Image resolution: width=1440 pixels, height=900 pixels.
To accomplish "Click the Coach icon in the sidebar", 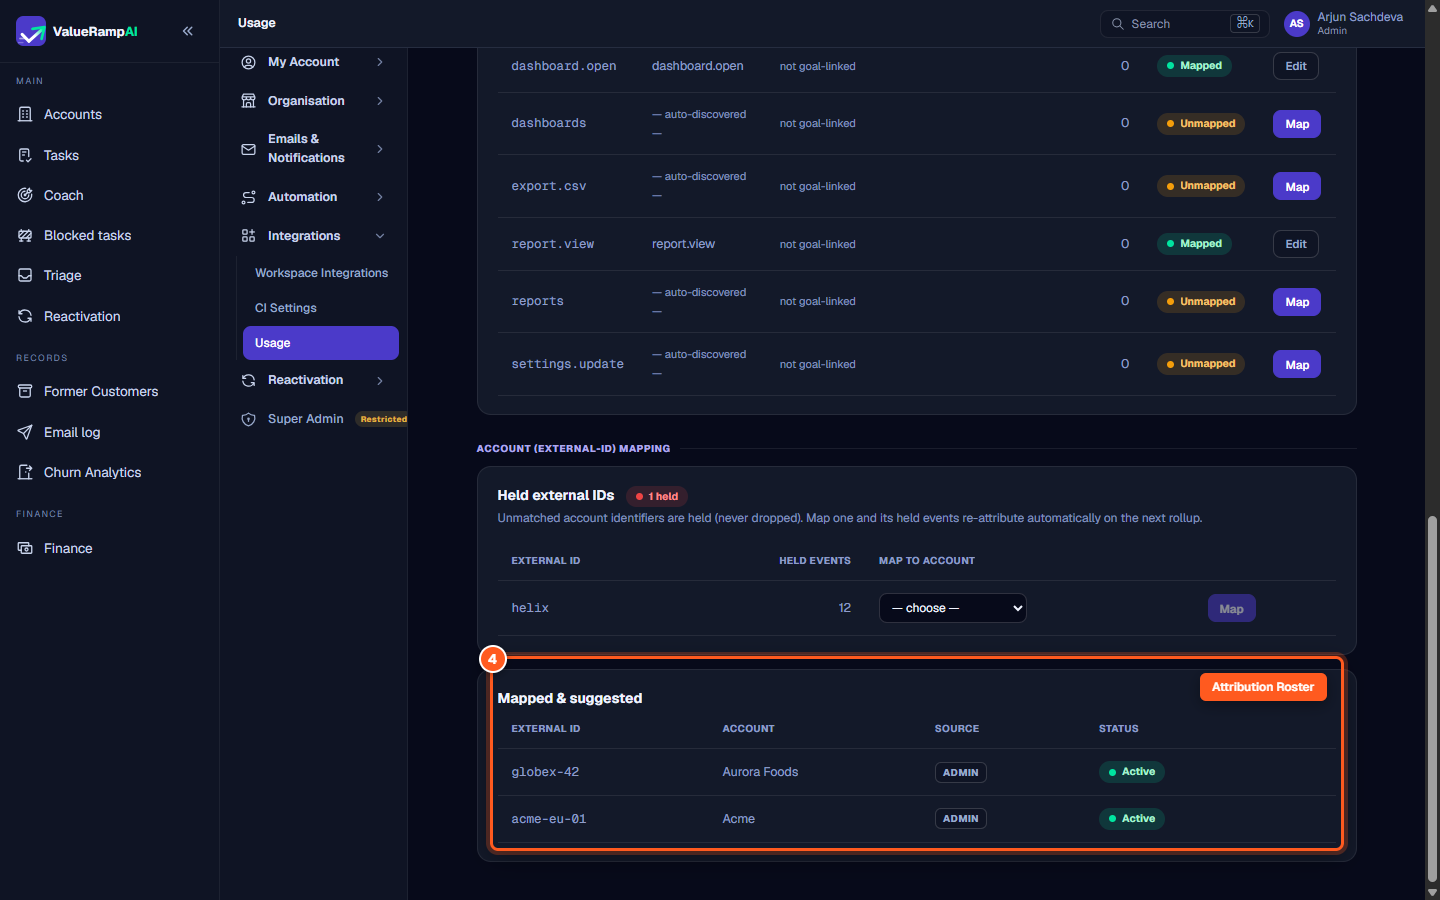I will click(x=25, y=195).
